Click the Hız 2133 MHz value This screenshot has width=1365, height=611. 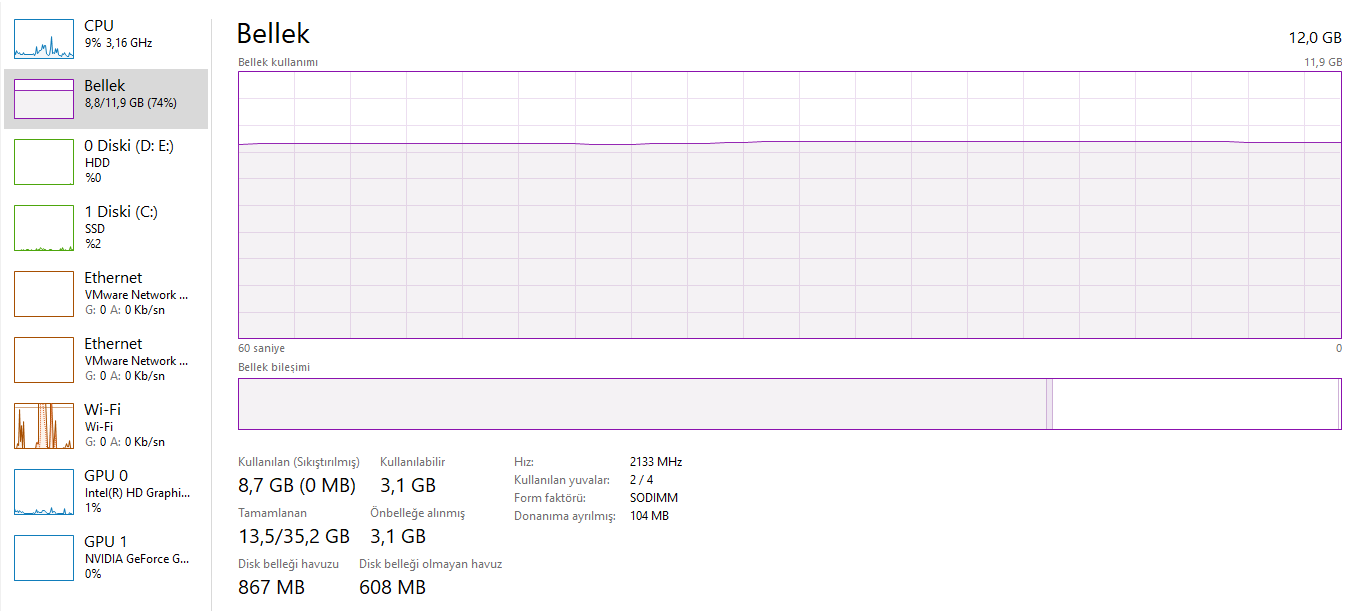(656, 462)
